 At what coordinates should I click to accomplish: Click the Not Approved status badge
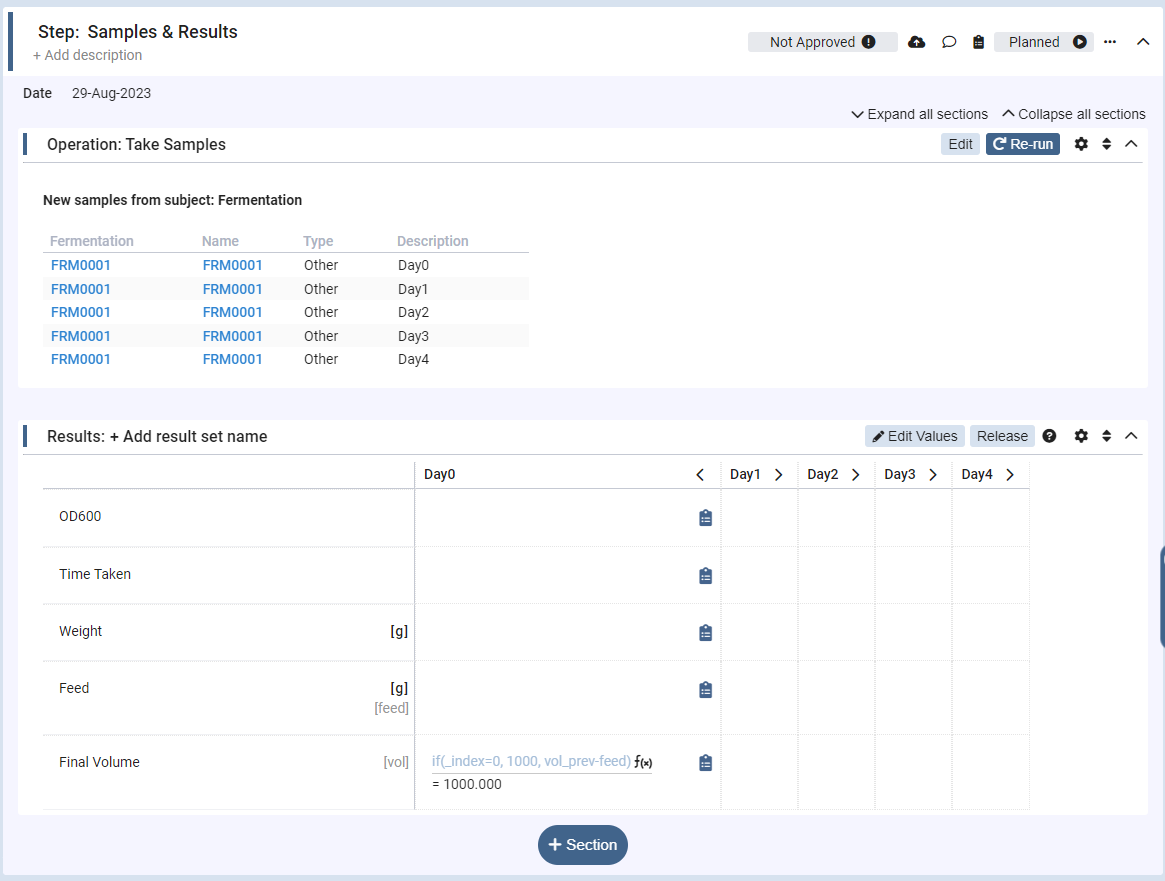point(822,42)
